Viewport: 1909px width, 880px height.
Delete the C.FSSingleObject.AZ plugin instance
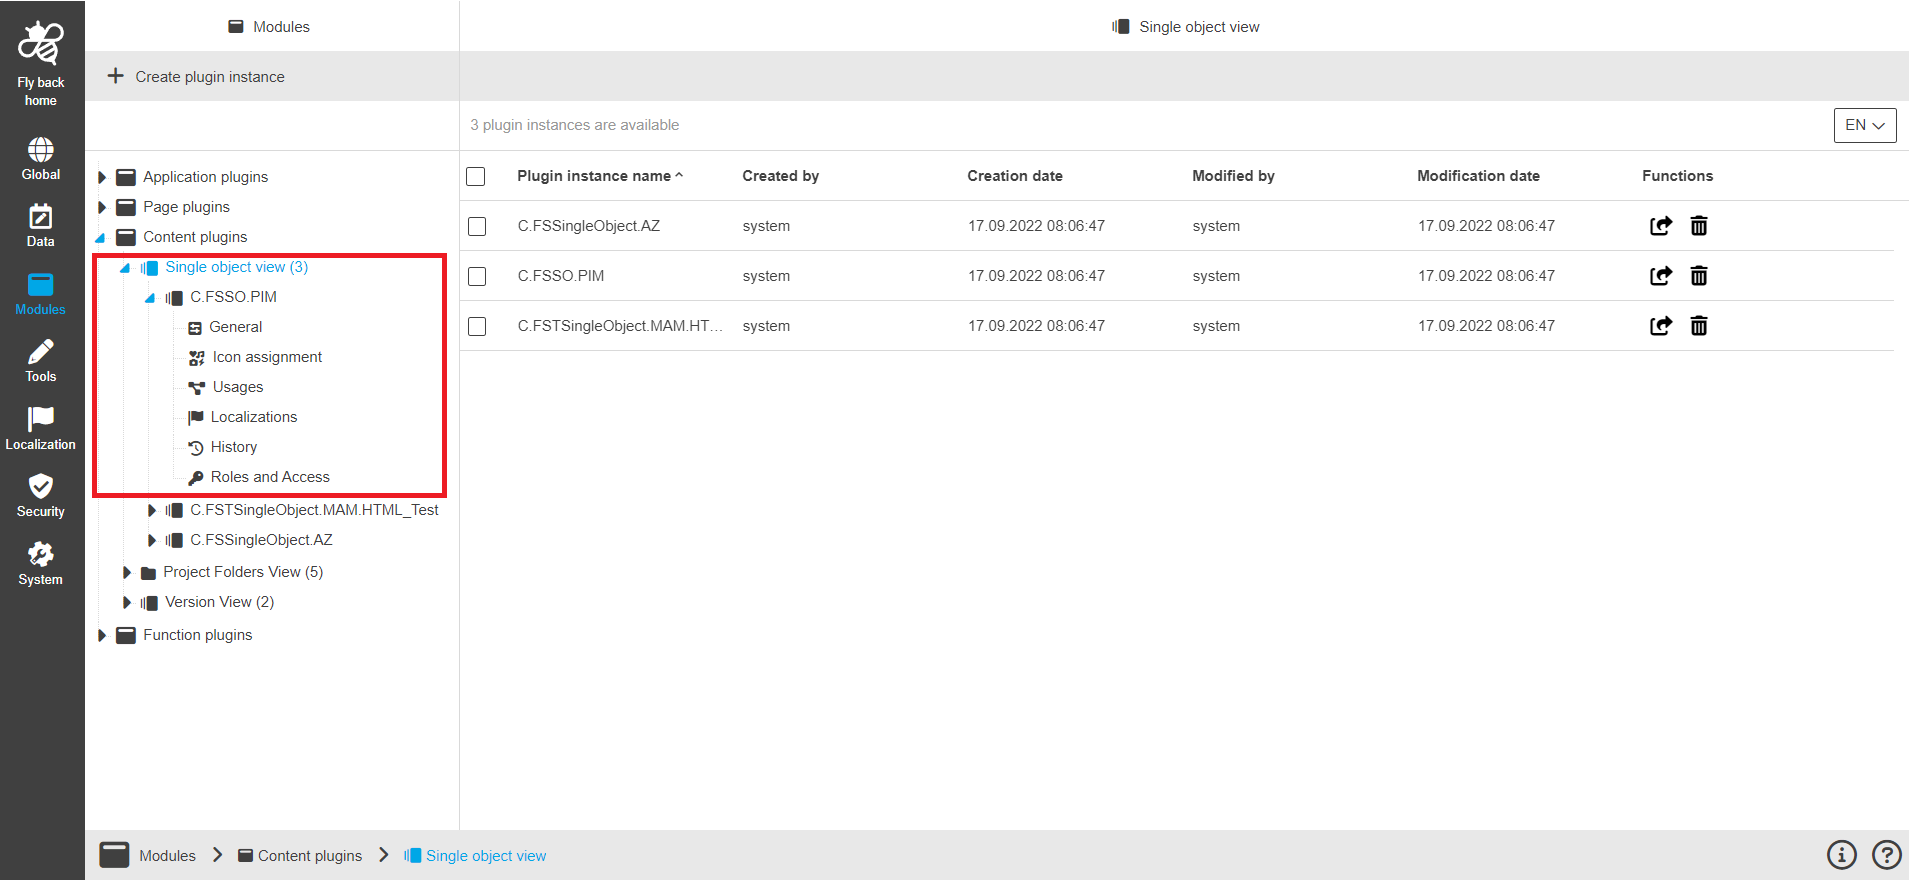[1699, 226]
